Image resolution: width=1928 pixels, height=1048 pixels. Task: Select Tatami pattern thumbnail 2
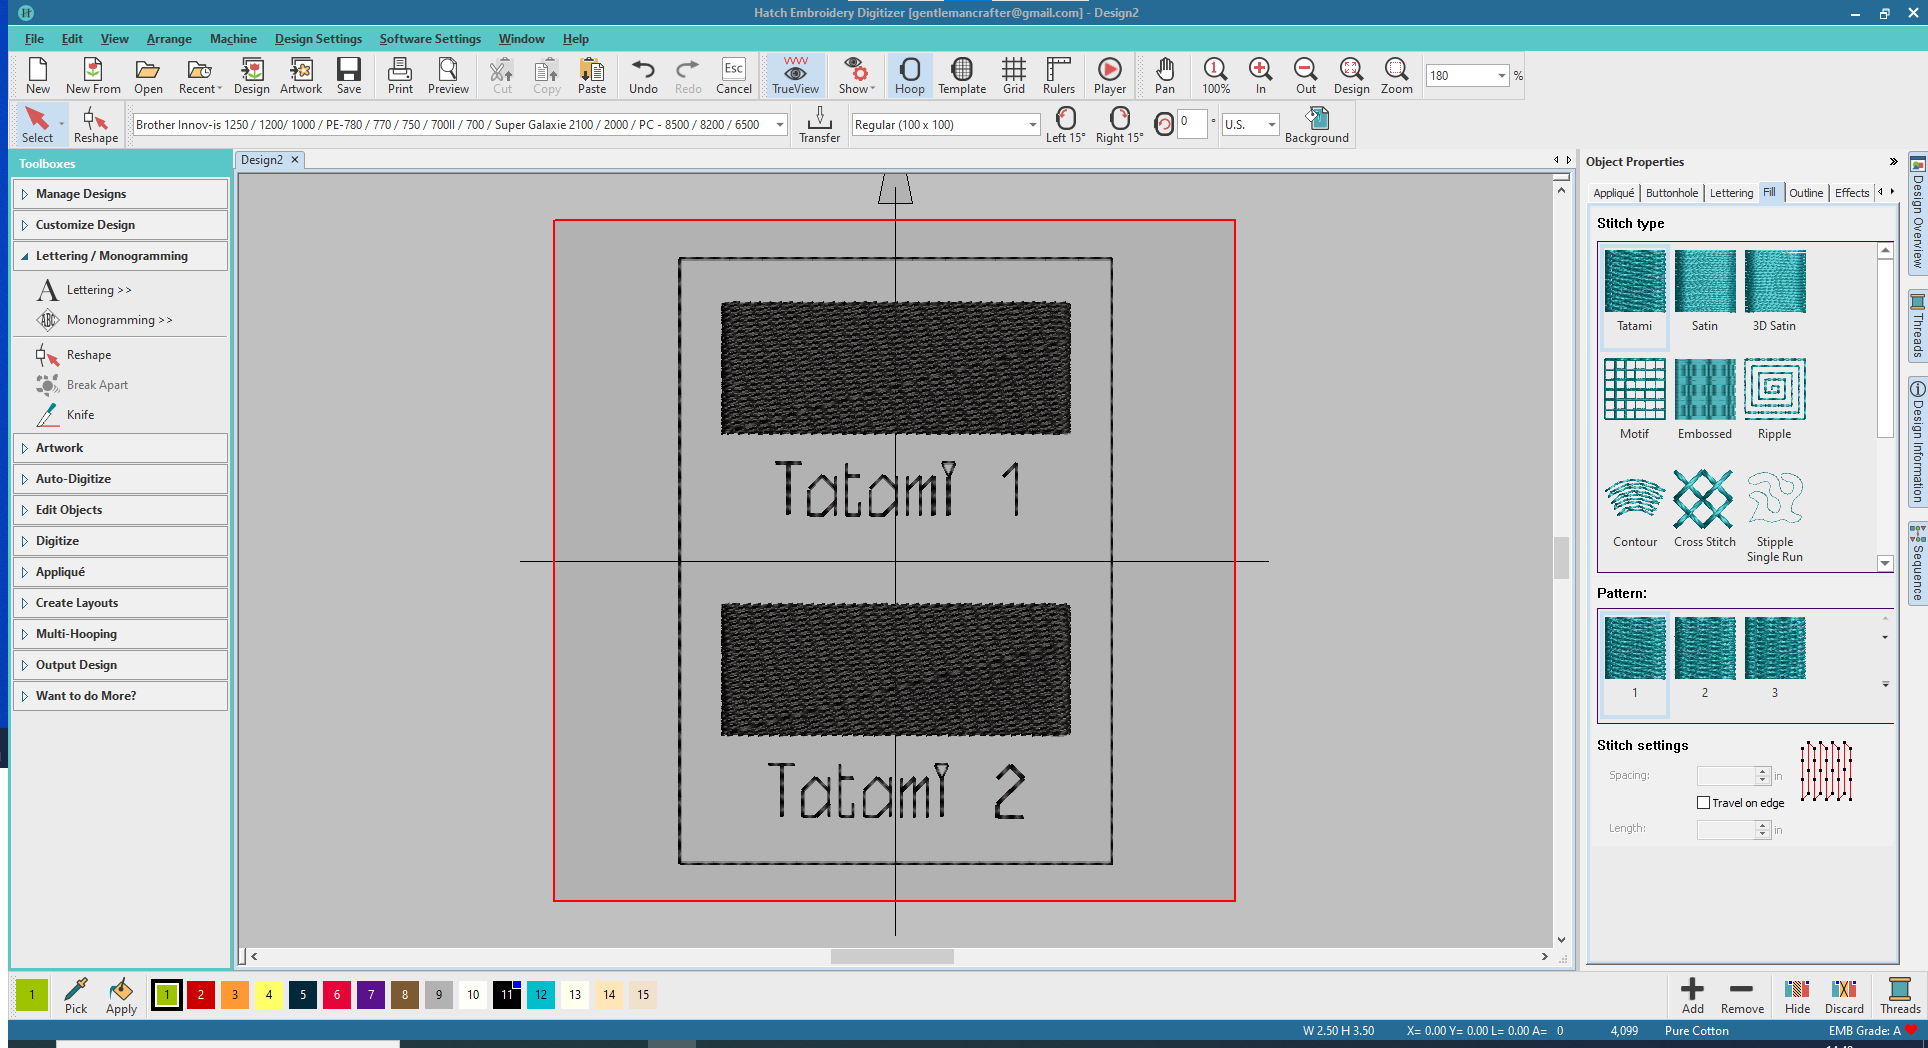tap(1704, 657)
